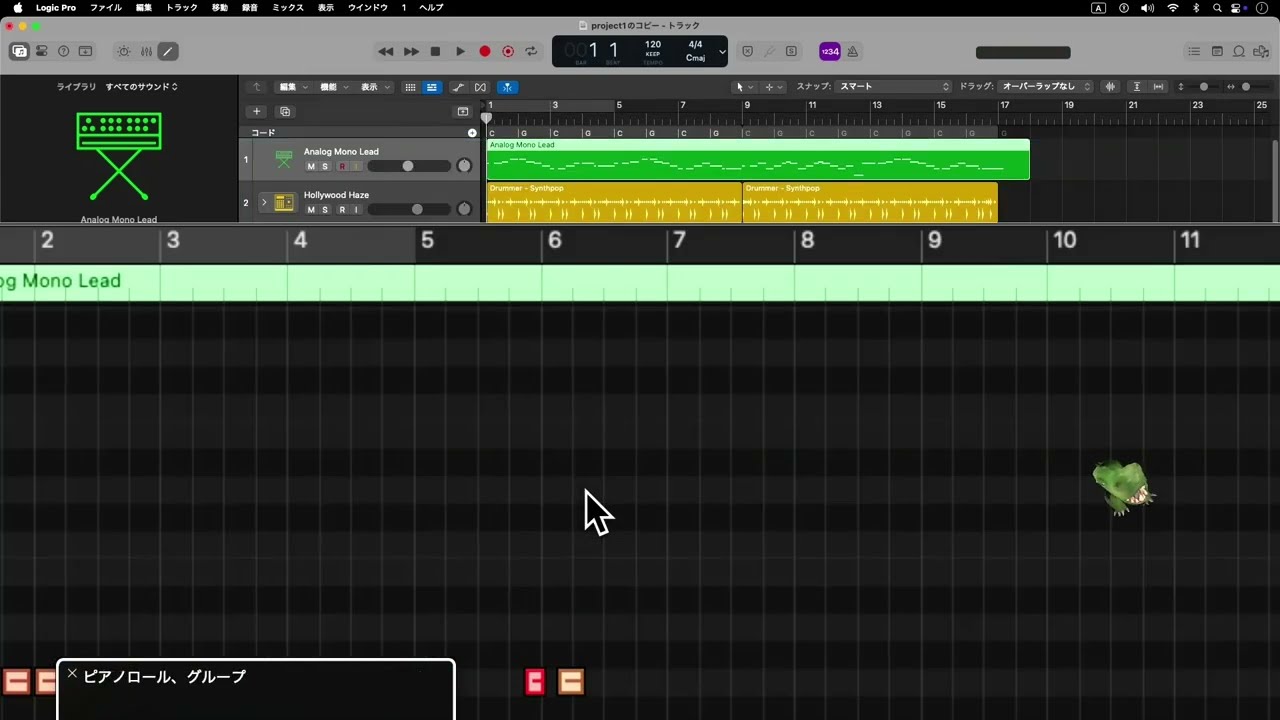Show the grid view button
The height and width of the screenshot is (720, 1280).
410,87
